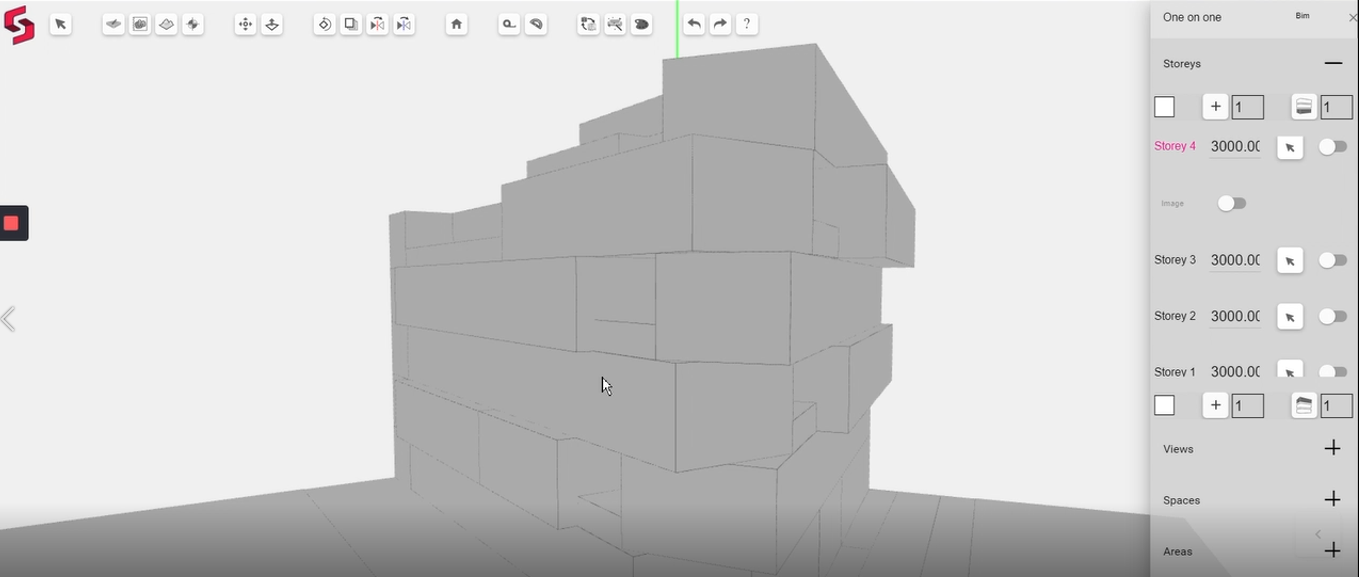The image size is (1359, 577).
Task: Select the Storey 3 label
Action: 1175,260
